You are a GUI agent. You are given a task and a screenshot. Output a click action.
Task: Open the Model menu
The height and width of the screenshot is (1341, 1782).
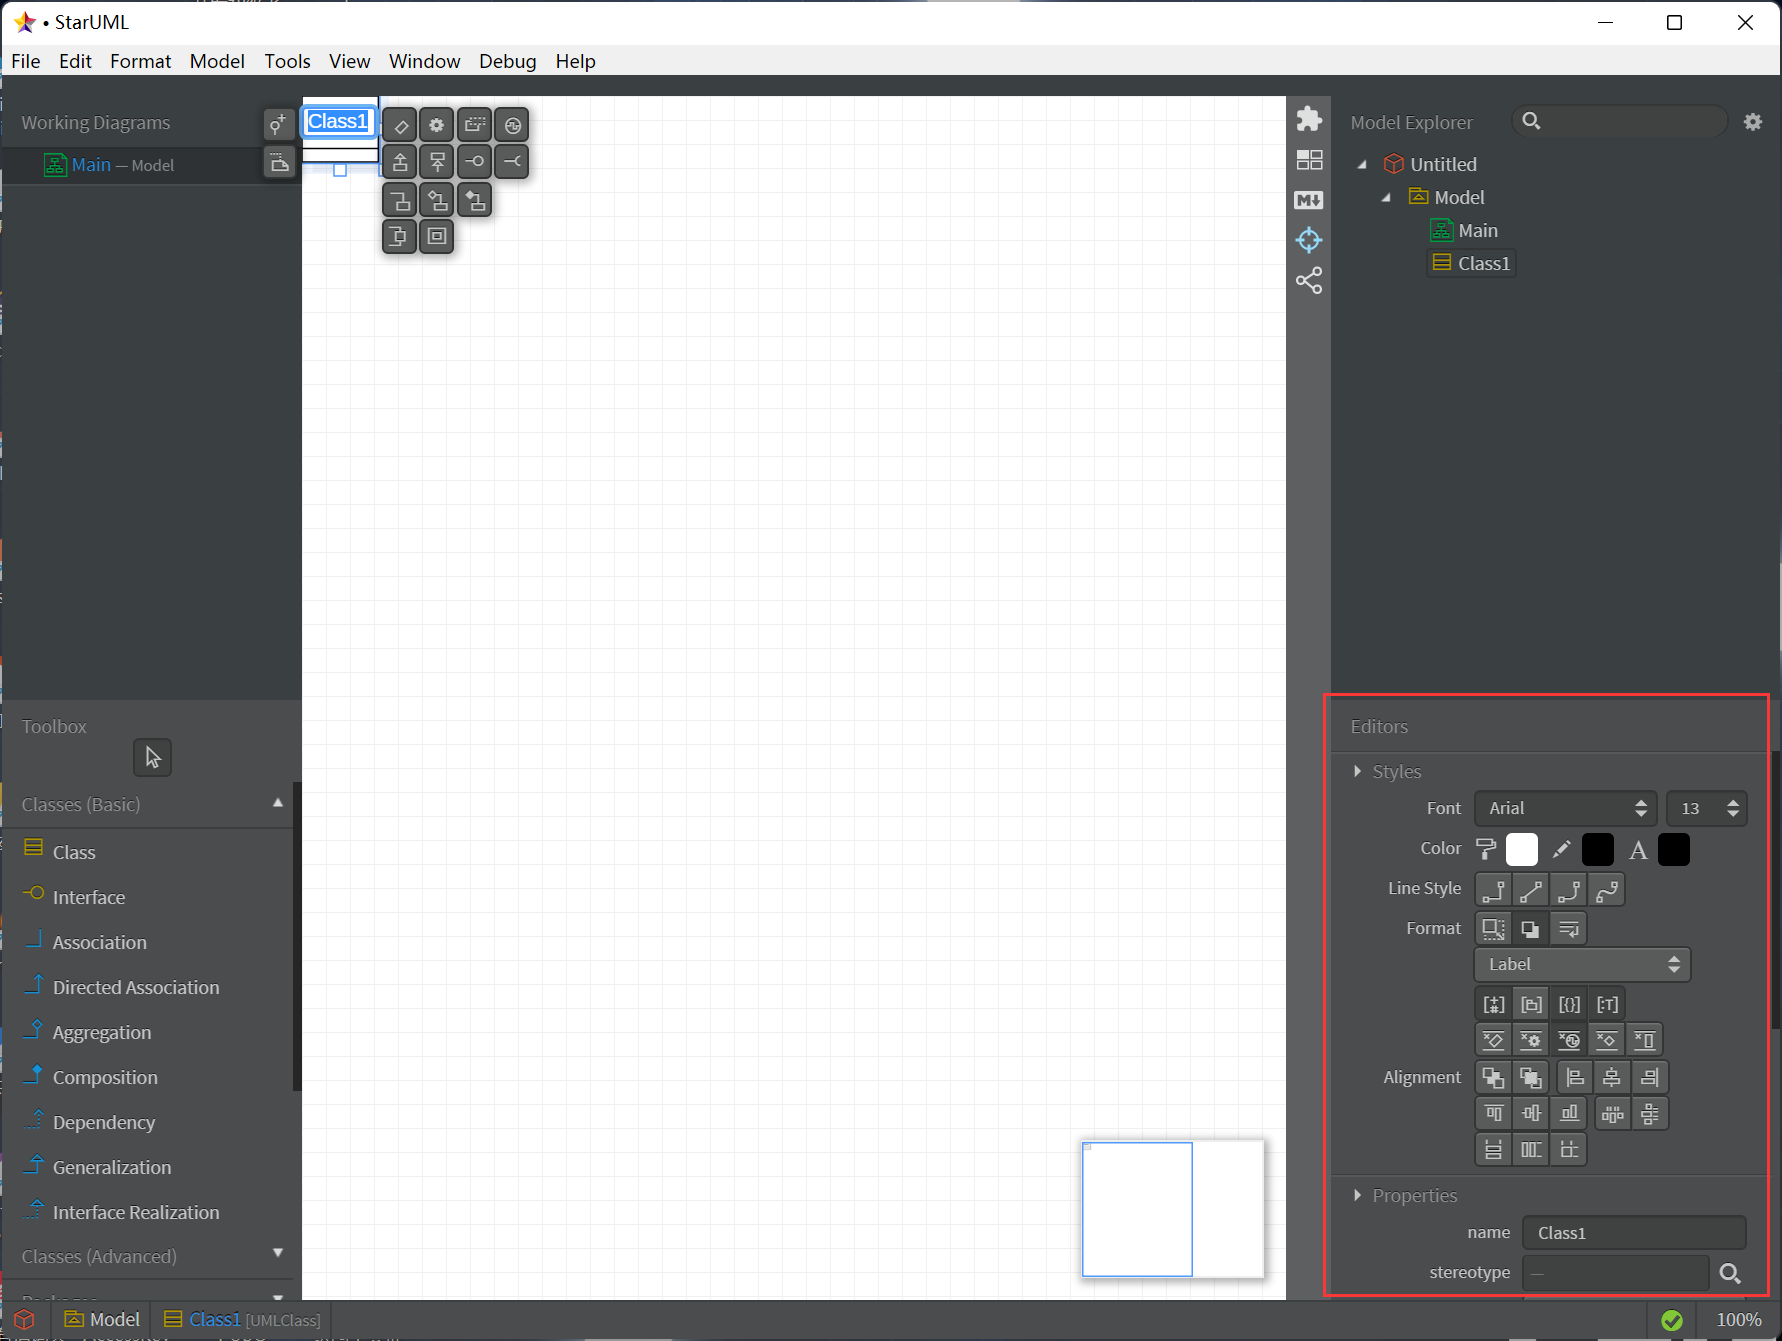point(217,61)
